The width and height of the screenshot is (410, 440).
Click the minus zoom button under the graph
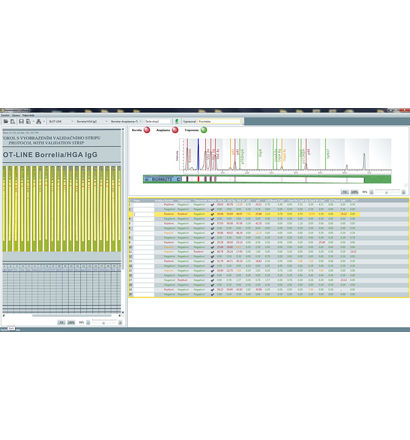(372, 192)
